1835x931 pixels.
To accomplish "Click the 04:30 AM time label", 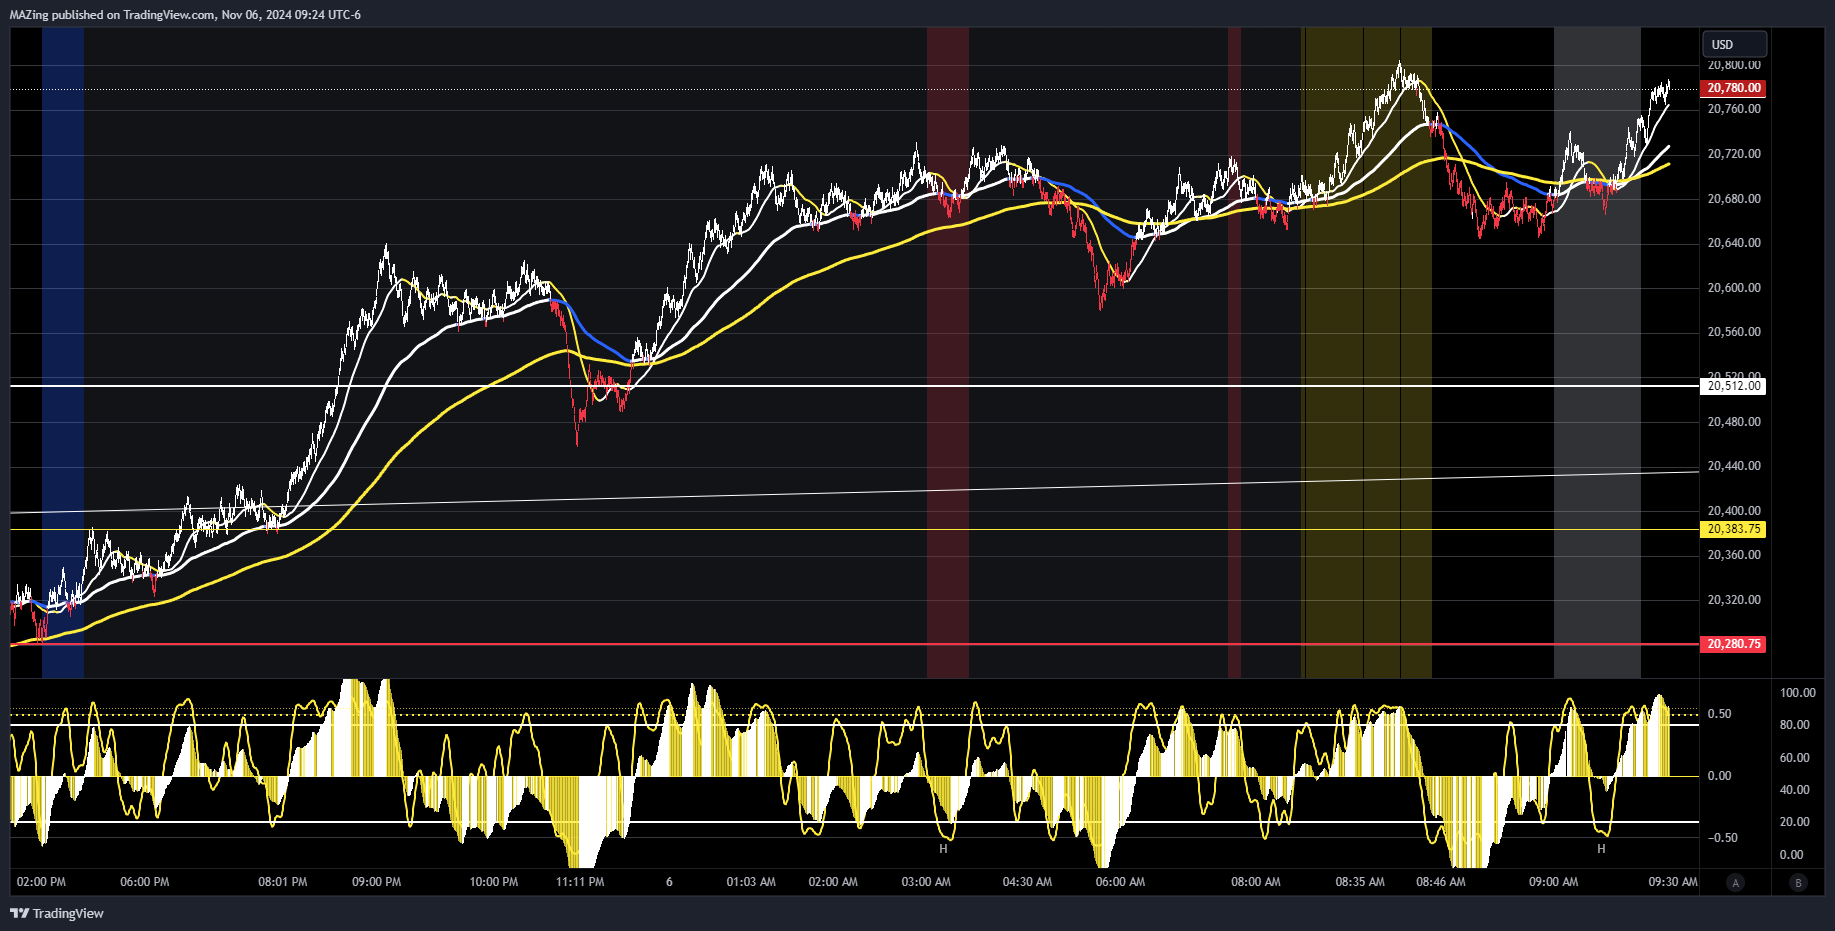I will [x=1027, y=882].
